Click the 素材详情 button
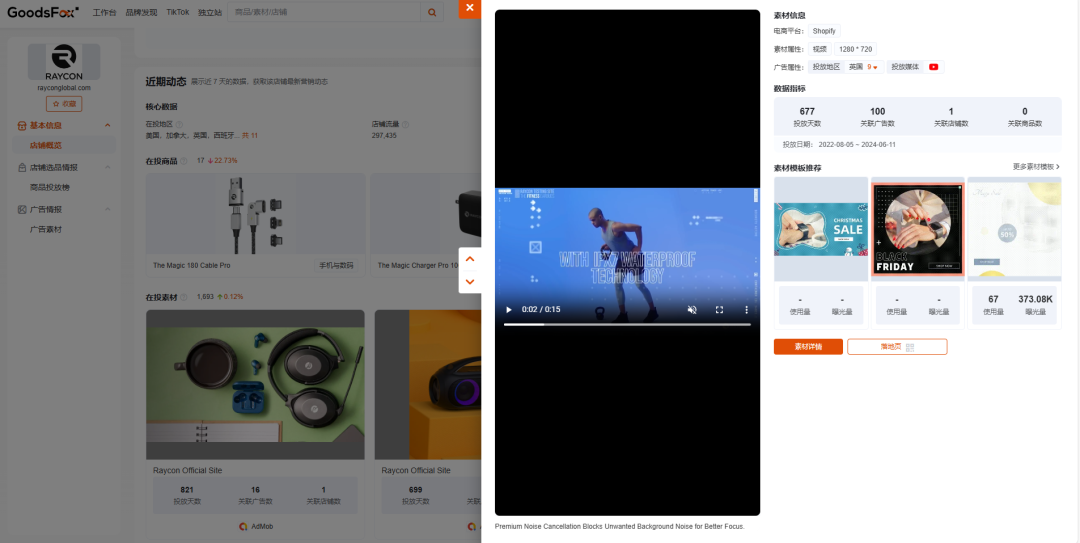Screen dimensions: 1080x543 tap(808, 347)
